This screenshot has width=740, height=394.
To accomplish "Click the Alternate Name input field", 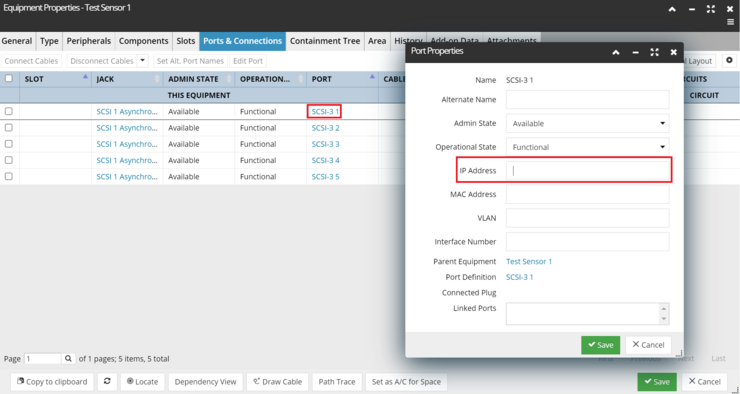I will (x=588, y=100).
